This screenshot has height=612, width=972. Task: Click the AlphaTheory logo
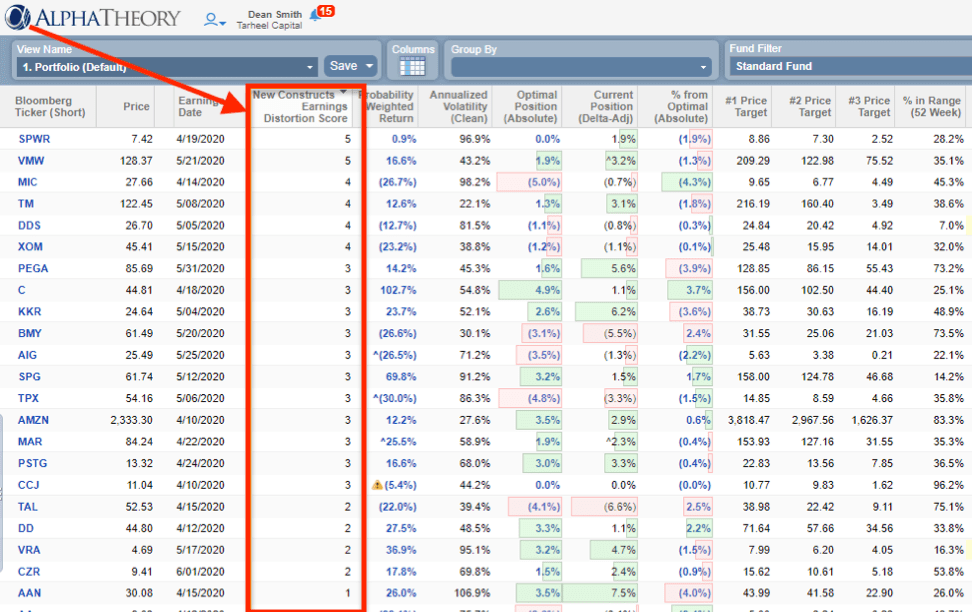pyautogui.click(x=93, y=17)
